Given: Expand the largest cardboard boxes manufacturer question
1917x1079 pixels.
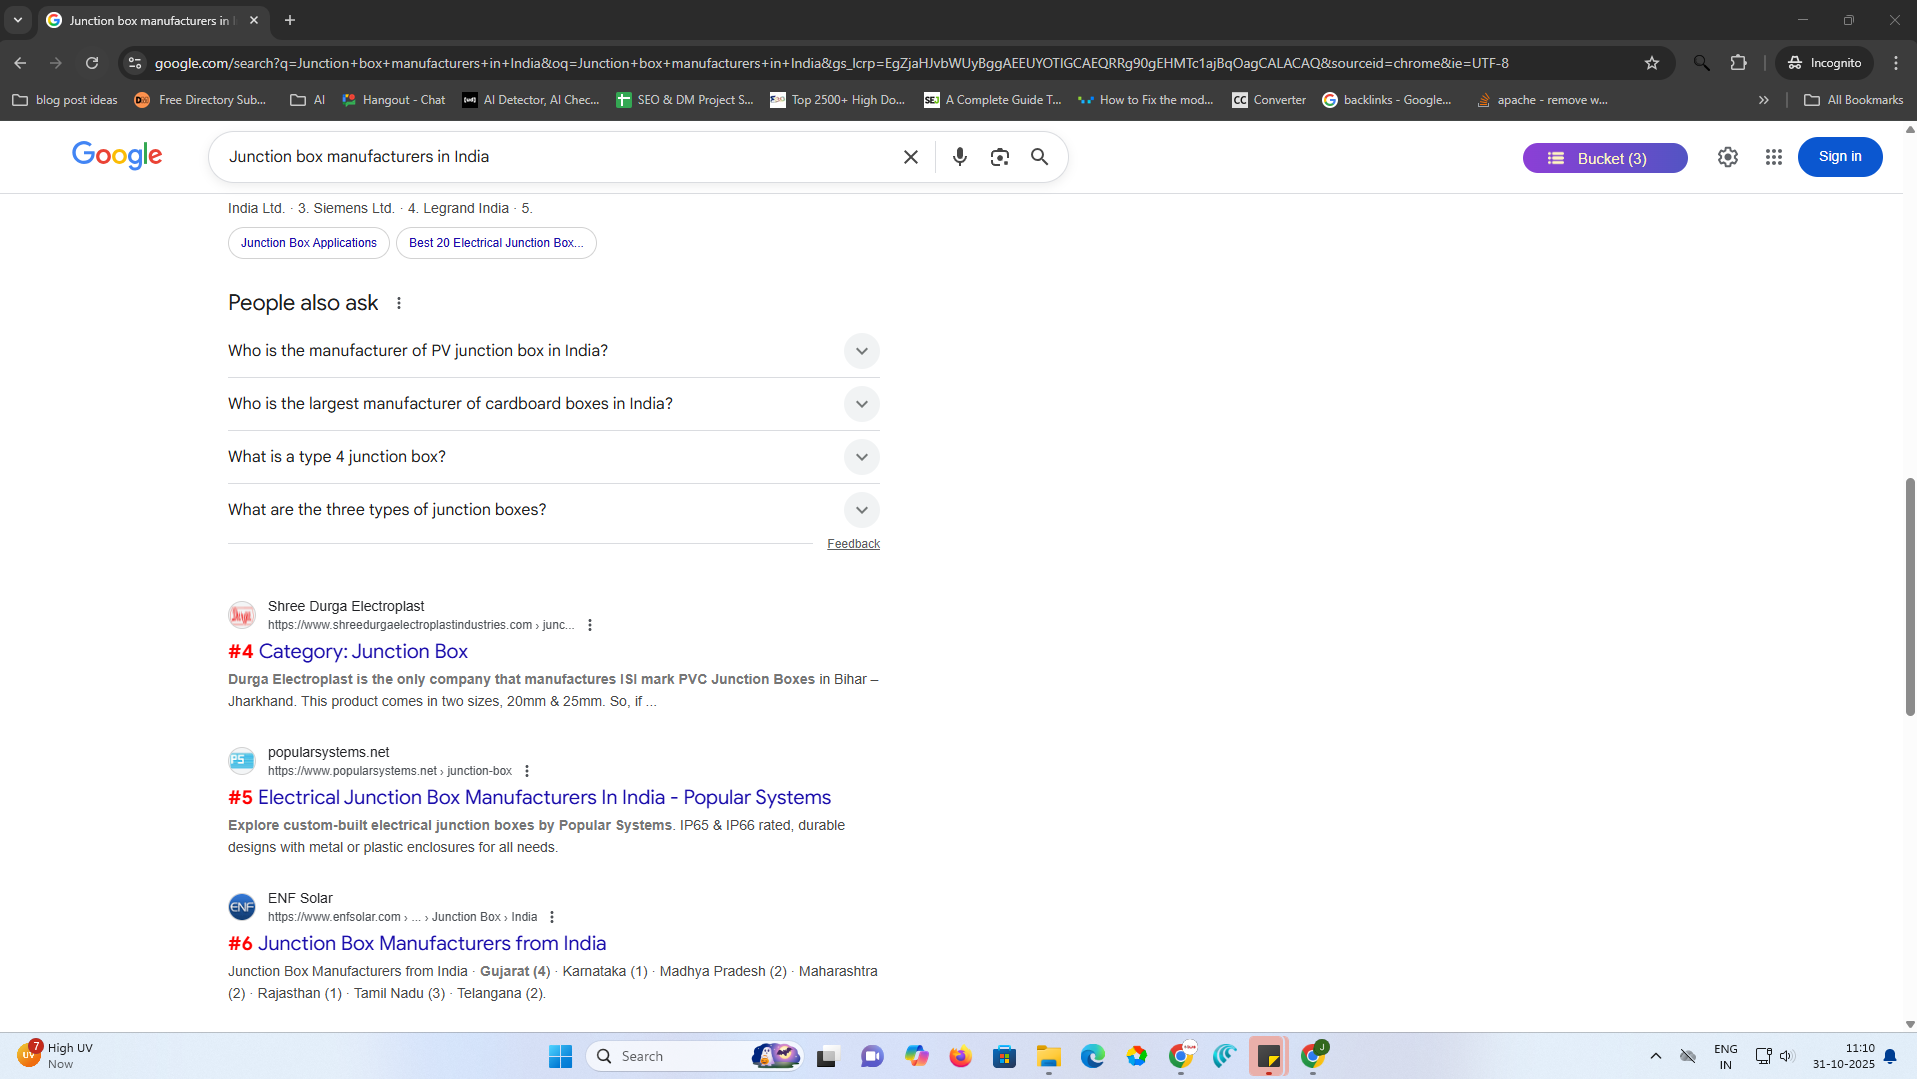Looking at the screenshot, I should coord(860,404).
